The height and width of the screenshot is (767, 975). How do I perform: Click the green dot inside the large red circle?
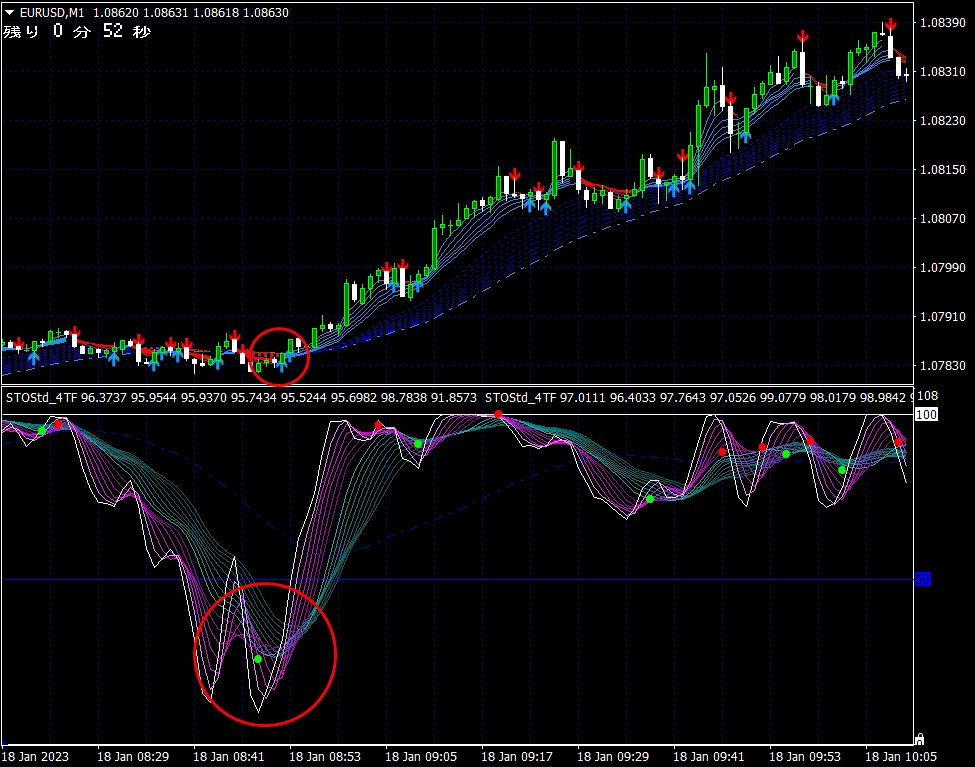point(258,659)
